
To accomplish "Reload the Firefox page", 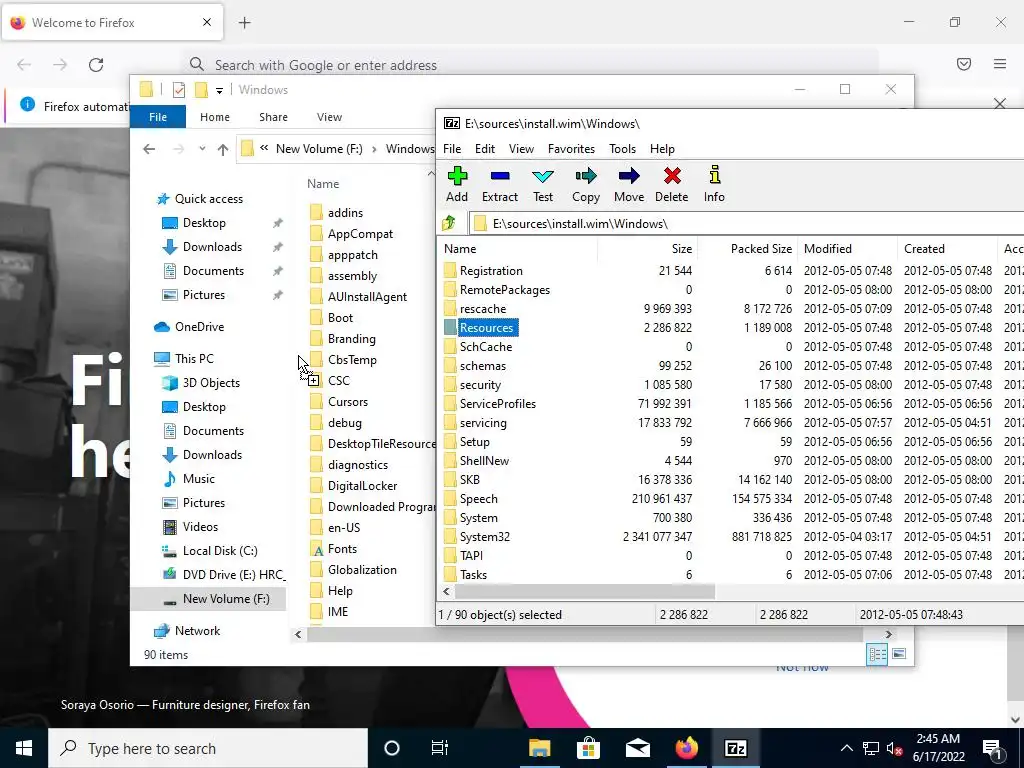I will click(96, 65).
